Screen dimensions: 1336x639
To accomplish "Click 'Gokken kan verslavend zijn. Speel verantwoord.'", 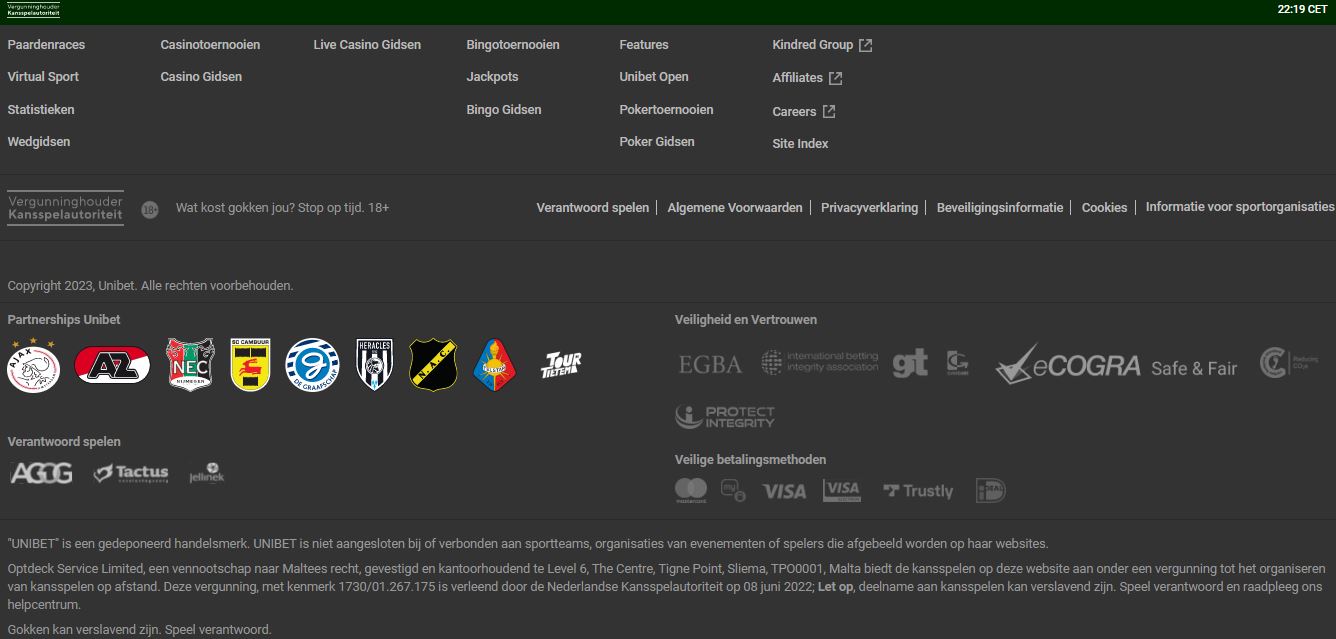I will click(x=139, y=630).
